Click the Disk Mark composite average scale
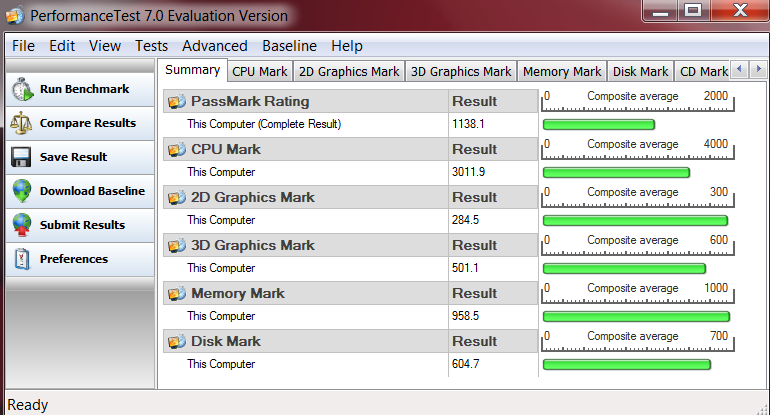The height and width of the screenshot is (415, 770). tap(637, 341)
